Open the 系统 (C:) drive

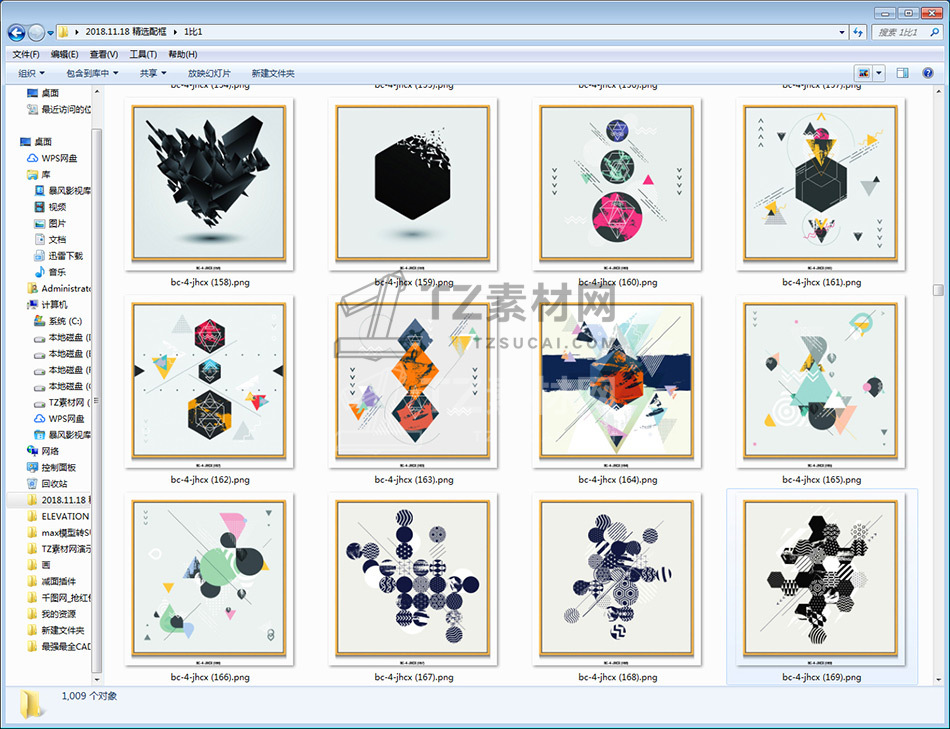click(58, 321)
